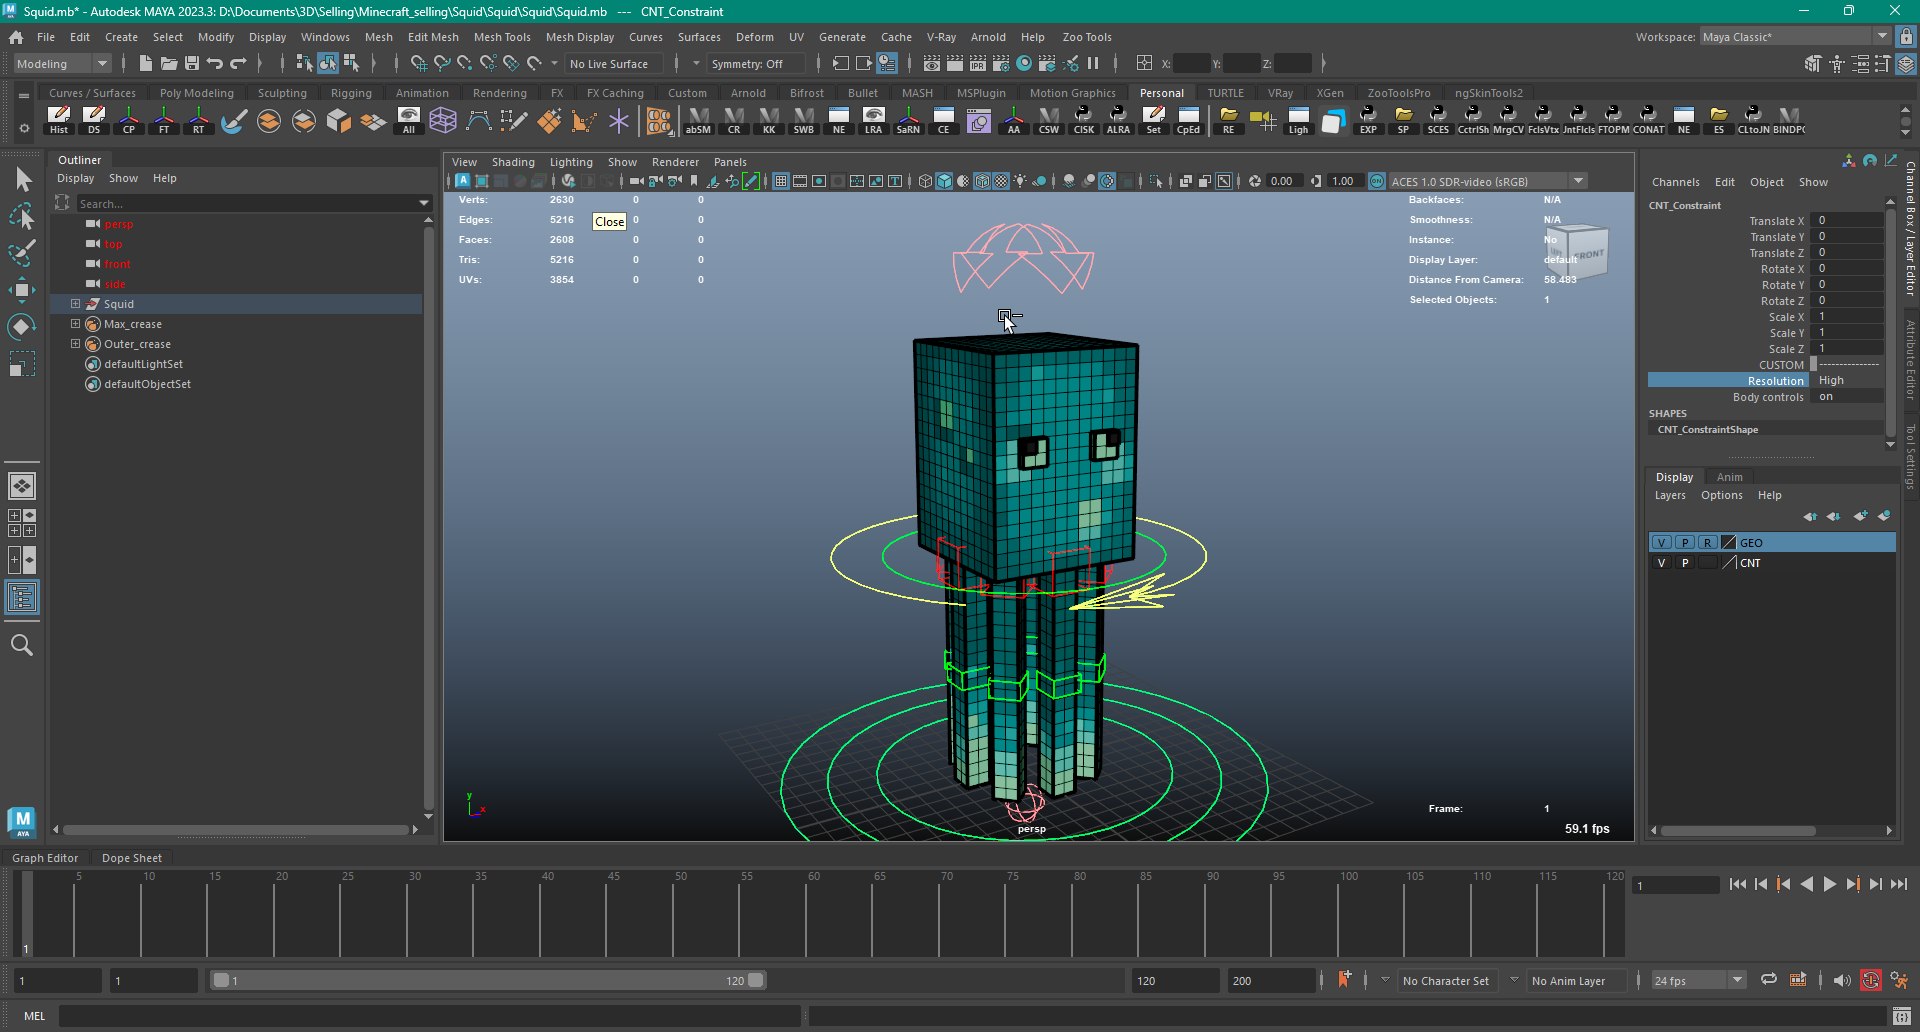
Task: Click the CpEd shelf button
Action: coord(1188,120)
